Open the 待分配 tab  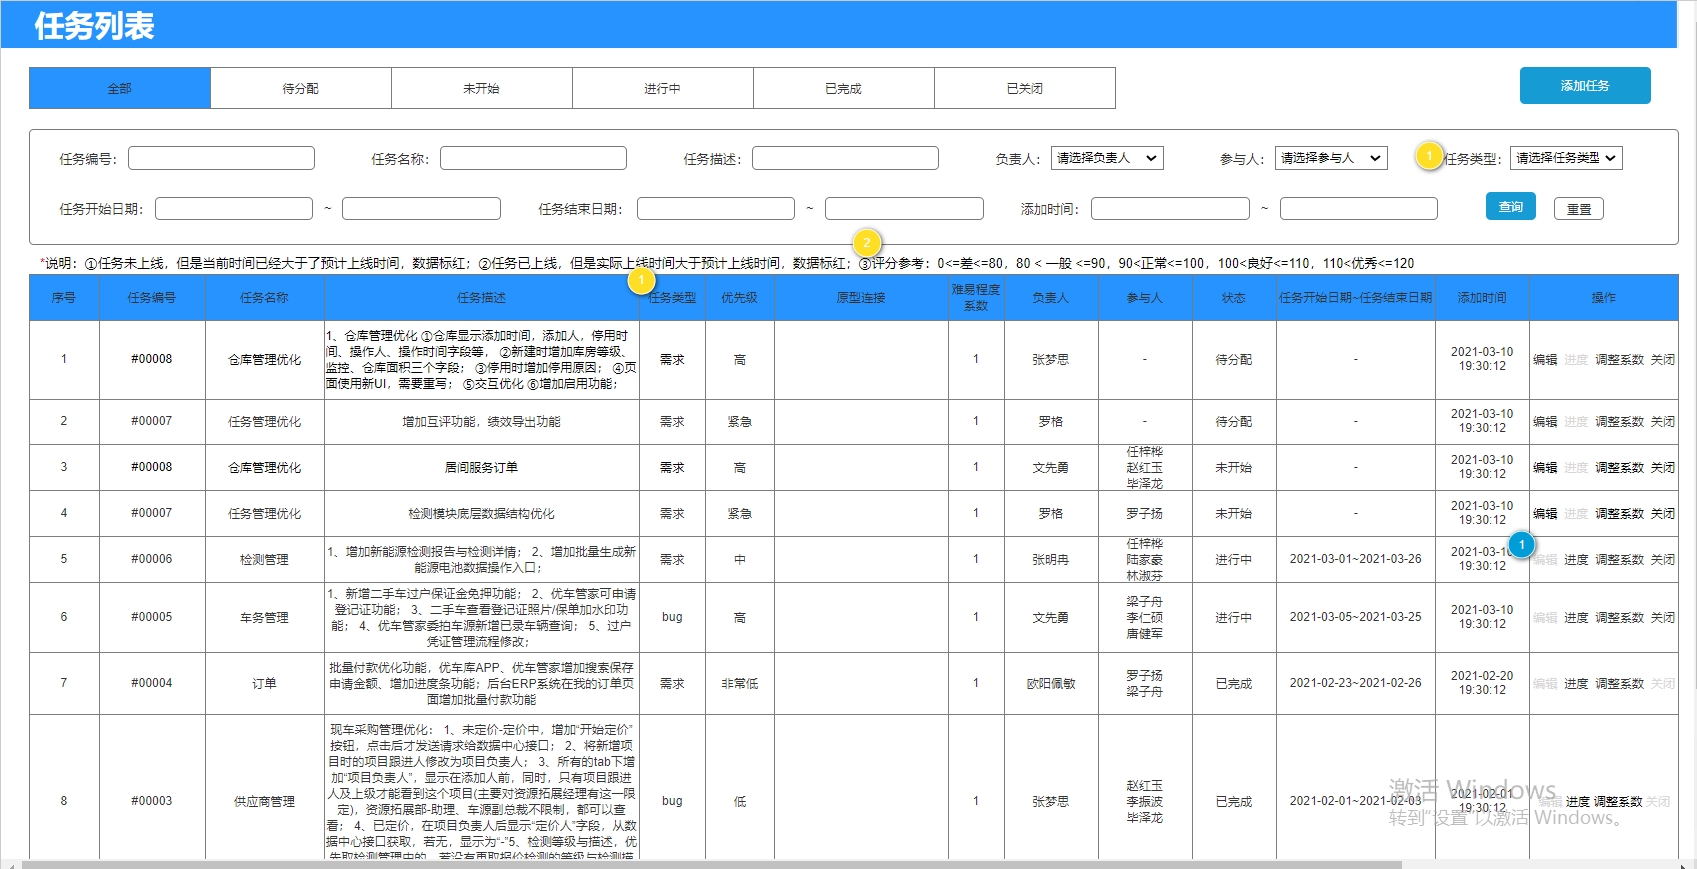301,88
